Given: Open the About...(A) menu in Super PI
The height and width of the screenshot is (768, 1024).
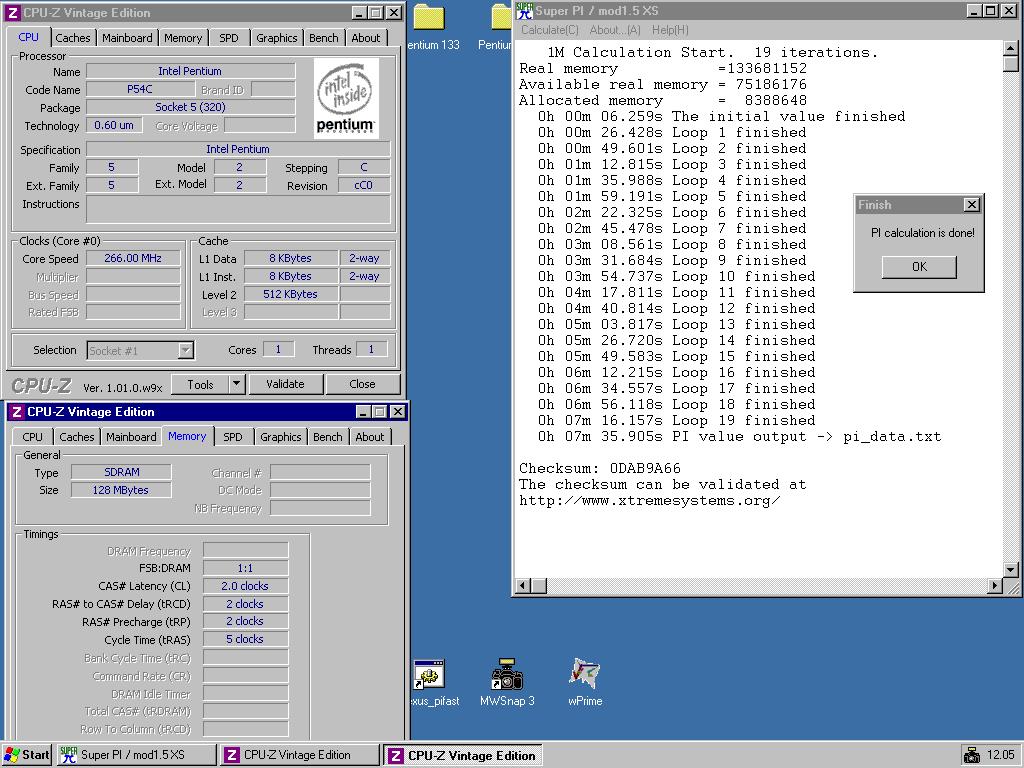Looking at the screenshot, I should [x=615, y=30].
